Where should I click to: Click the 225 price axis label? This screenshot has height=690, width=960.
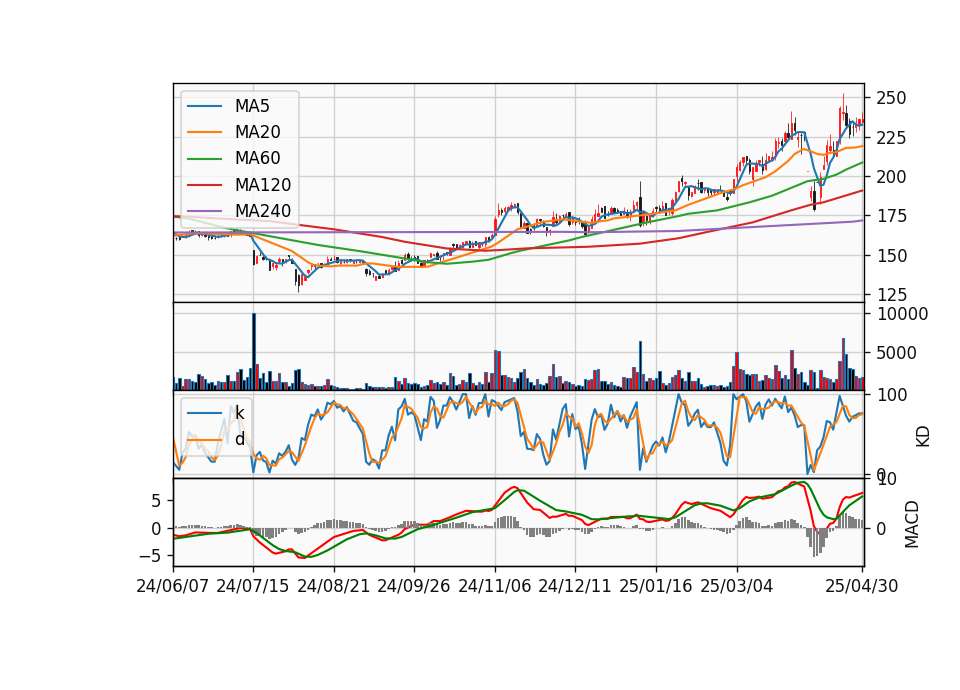(891, 138)
